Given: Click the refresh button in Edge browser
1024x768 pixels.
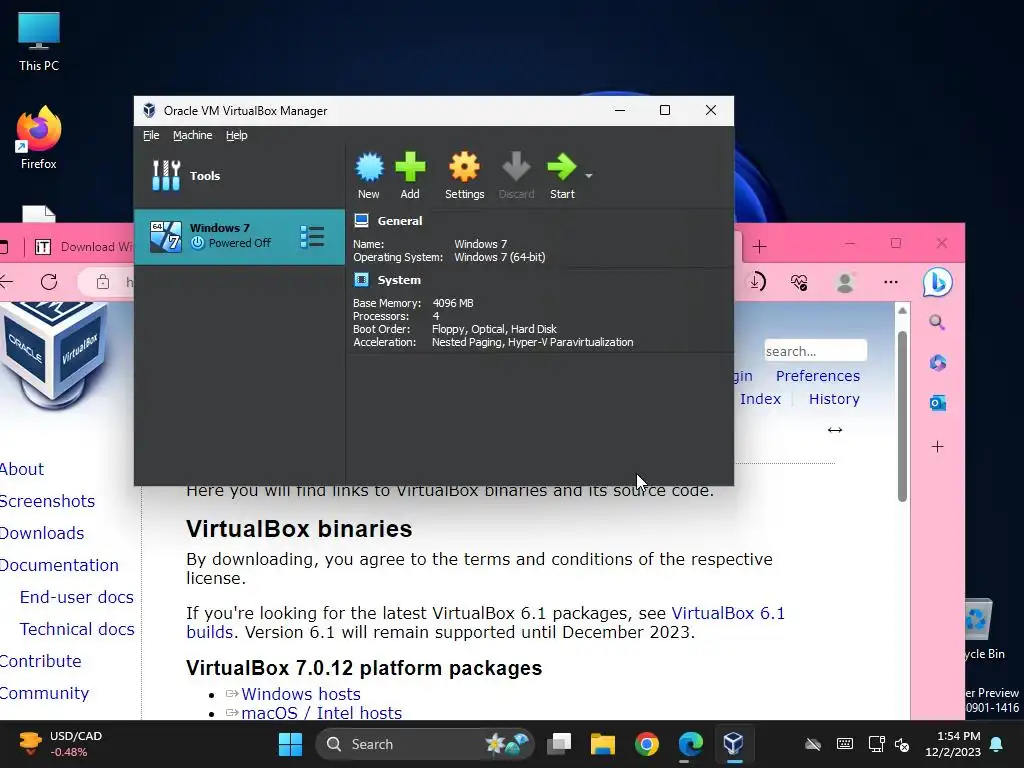Looking at the screenshot, I should coord(49,281).
